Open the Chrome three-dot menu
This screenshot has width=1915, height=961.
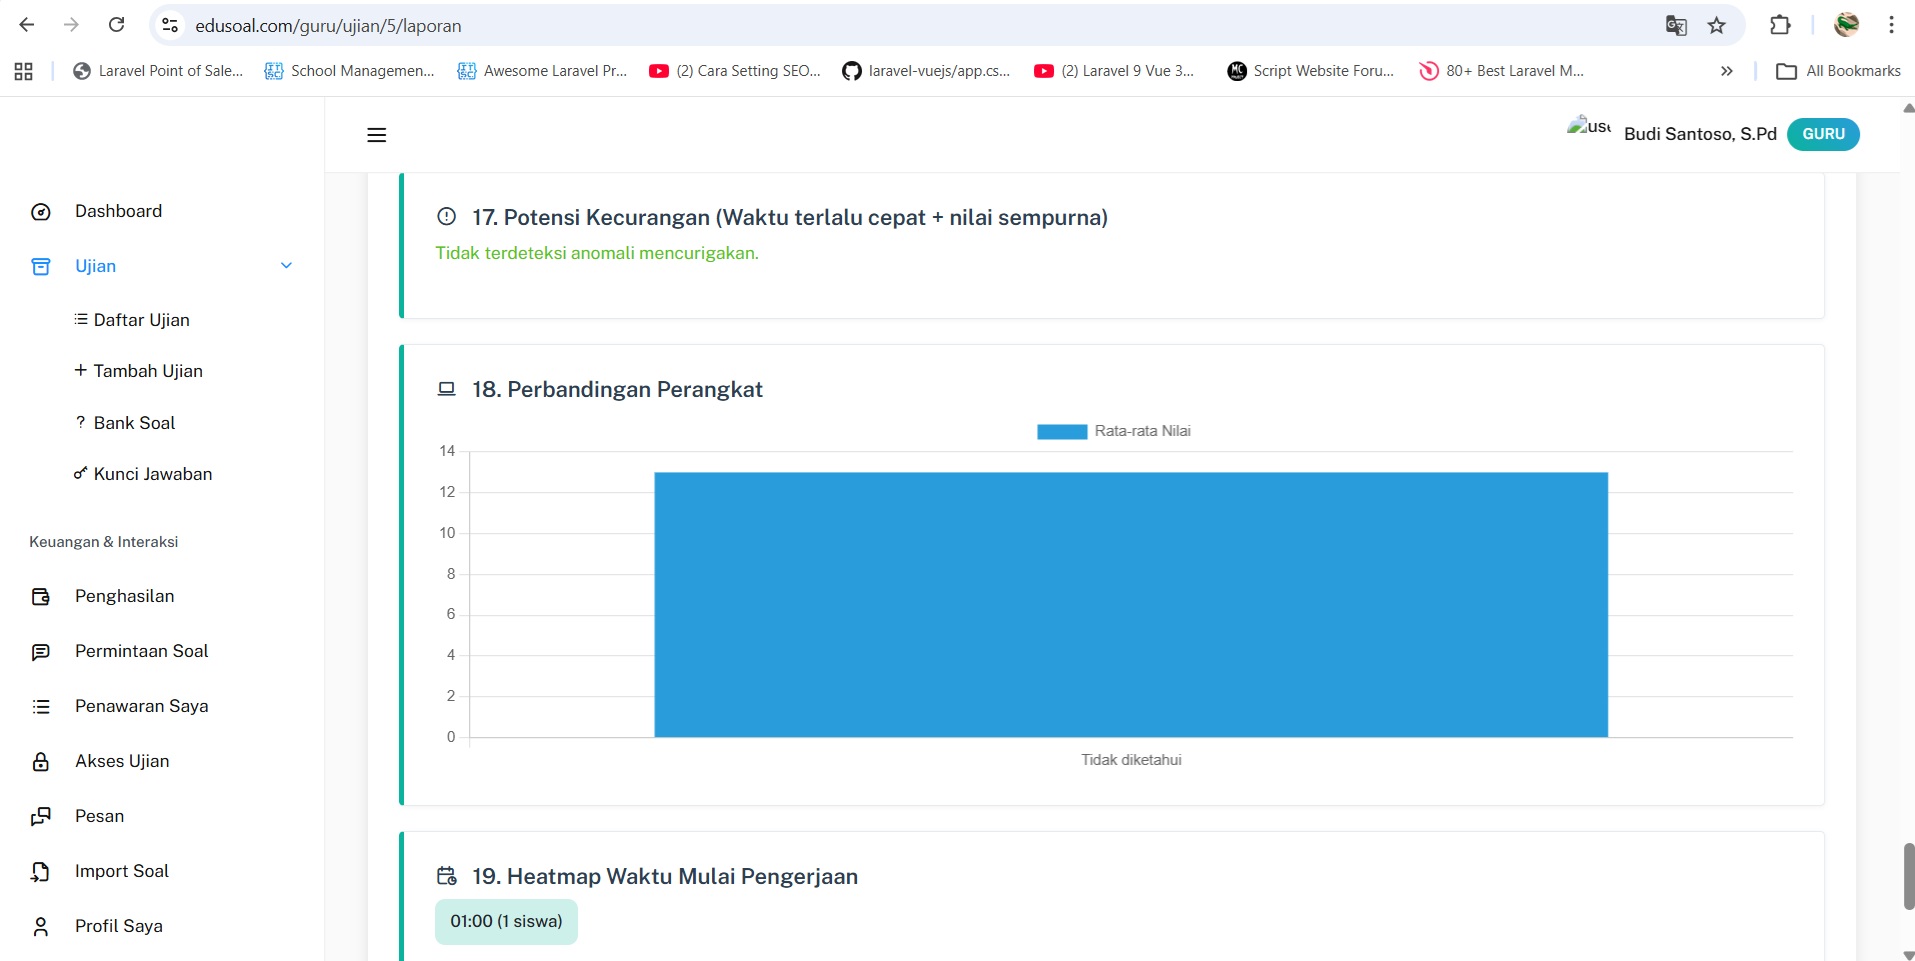point(1891,25)
